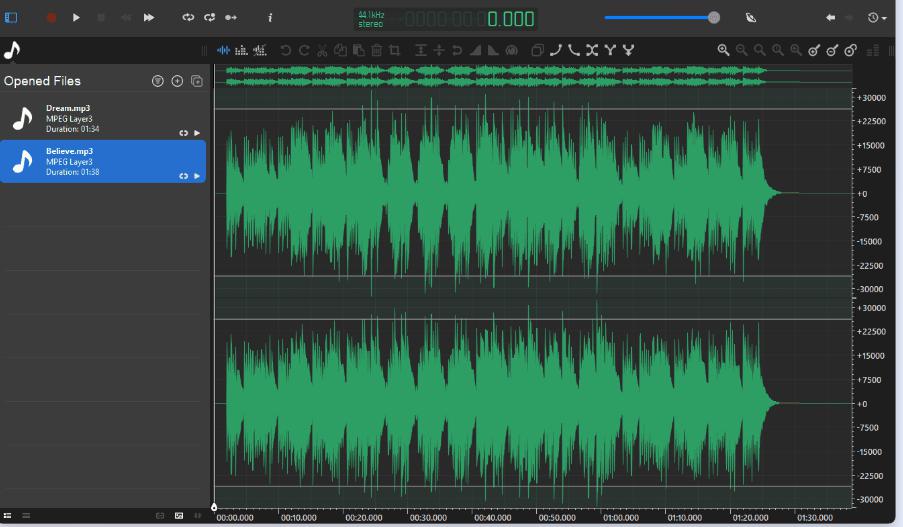Click the volume slider handle
Image resolution: width=903 pixels, height=527 pixels.
pos(714,17)
